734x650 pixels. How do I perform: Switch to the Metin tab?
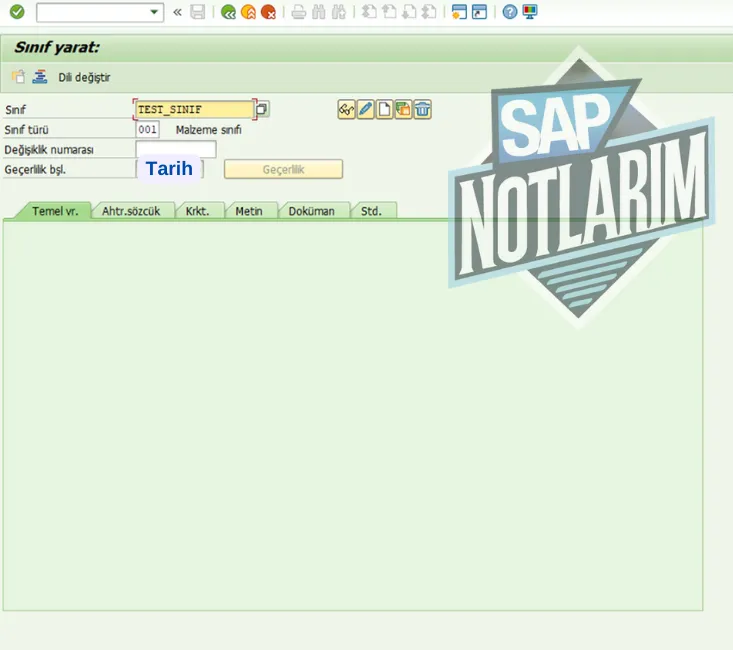coord(249,211)
